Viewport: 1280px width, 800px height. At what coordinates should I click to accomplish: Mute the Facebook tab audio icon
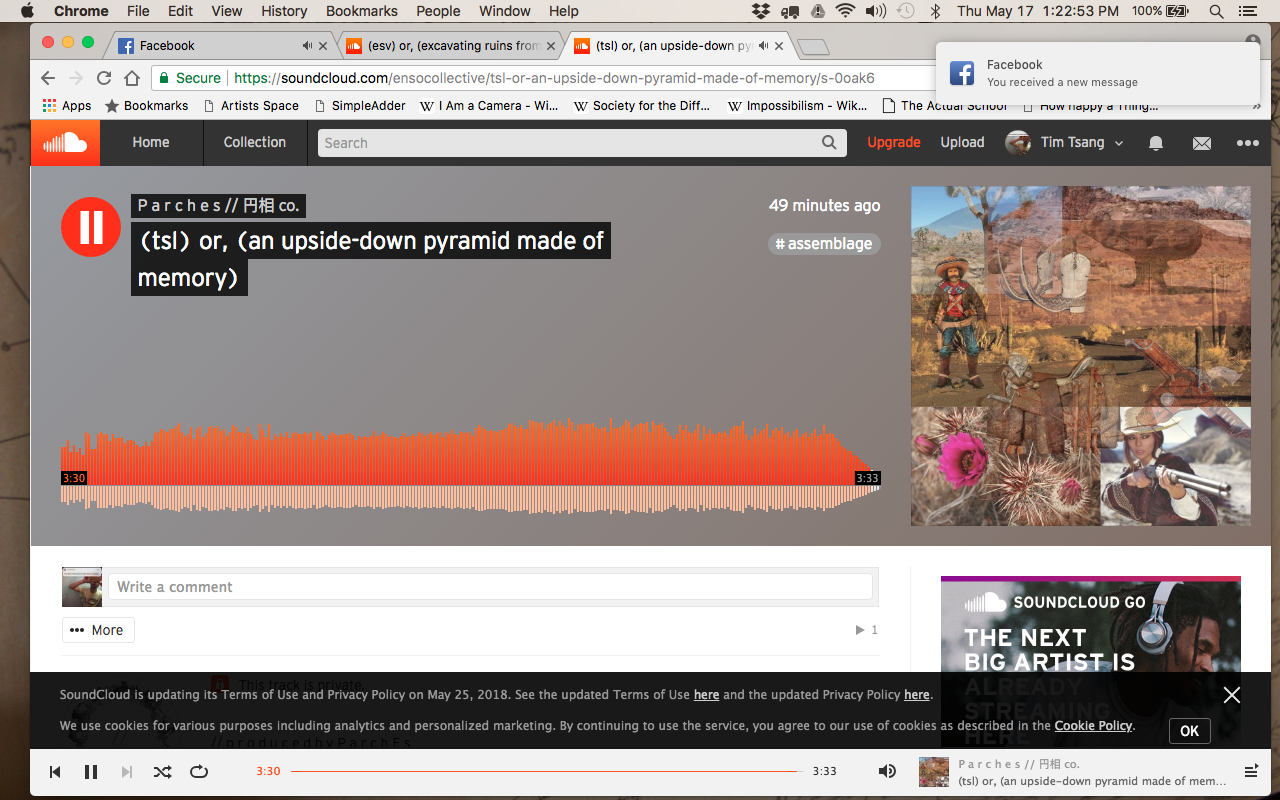pos(307,45)
